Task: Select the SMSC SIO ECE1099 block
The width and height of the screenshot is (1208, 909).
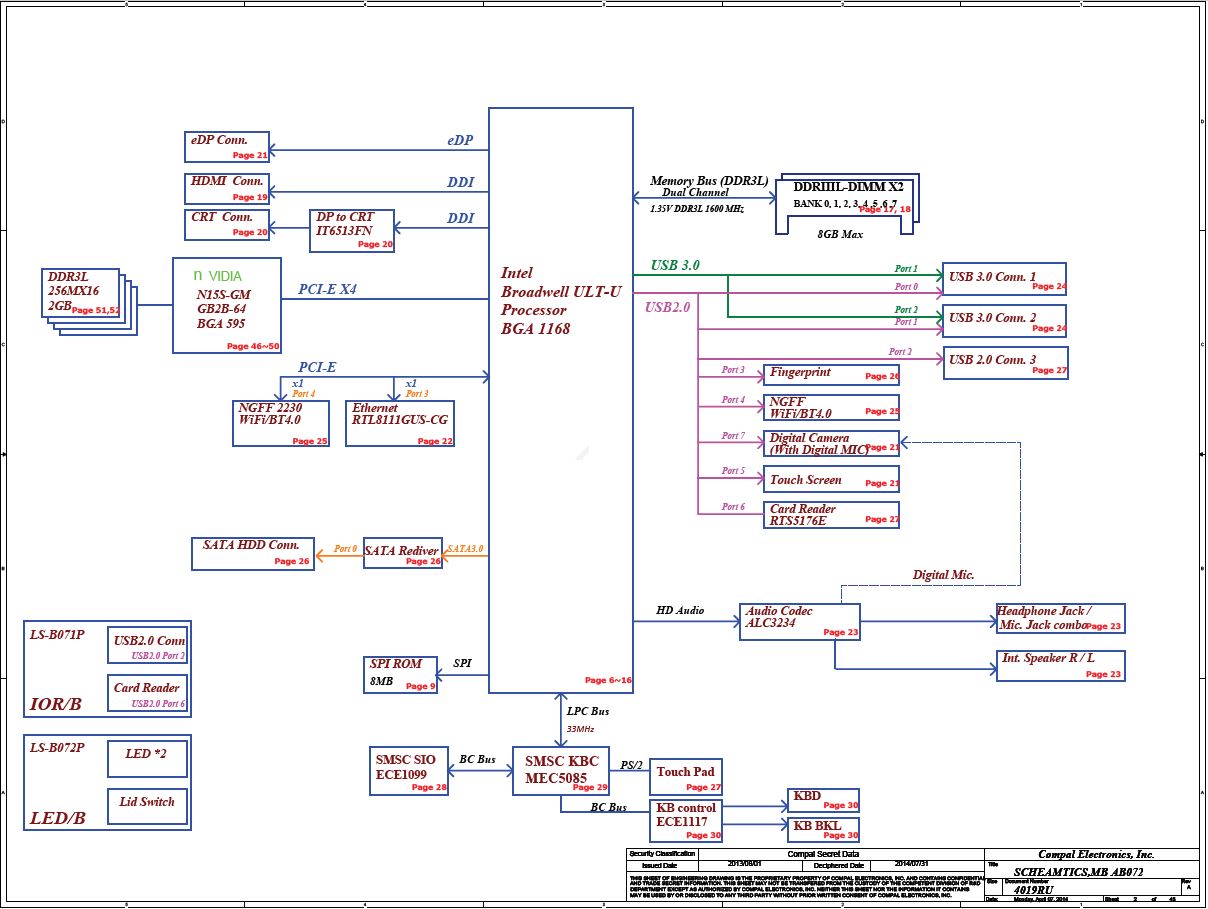Action: pyautogui.click(x=408, y=770)
